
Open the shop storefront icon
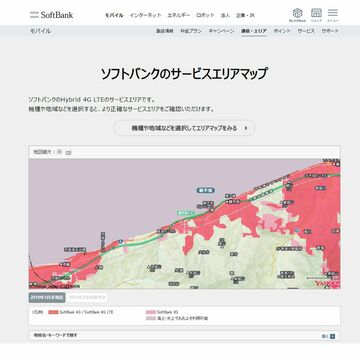[x=316, y=13]
